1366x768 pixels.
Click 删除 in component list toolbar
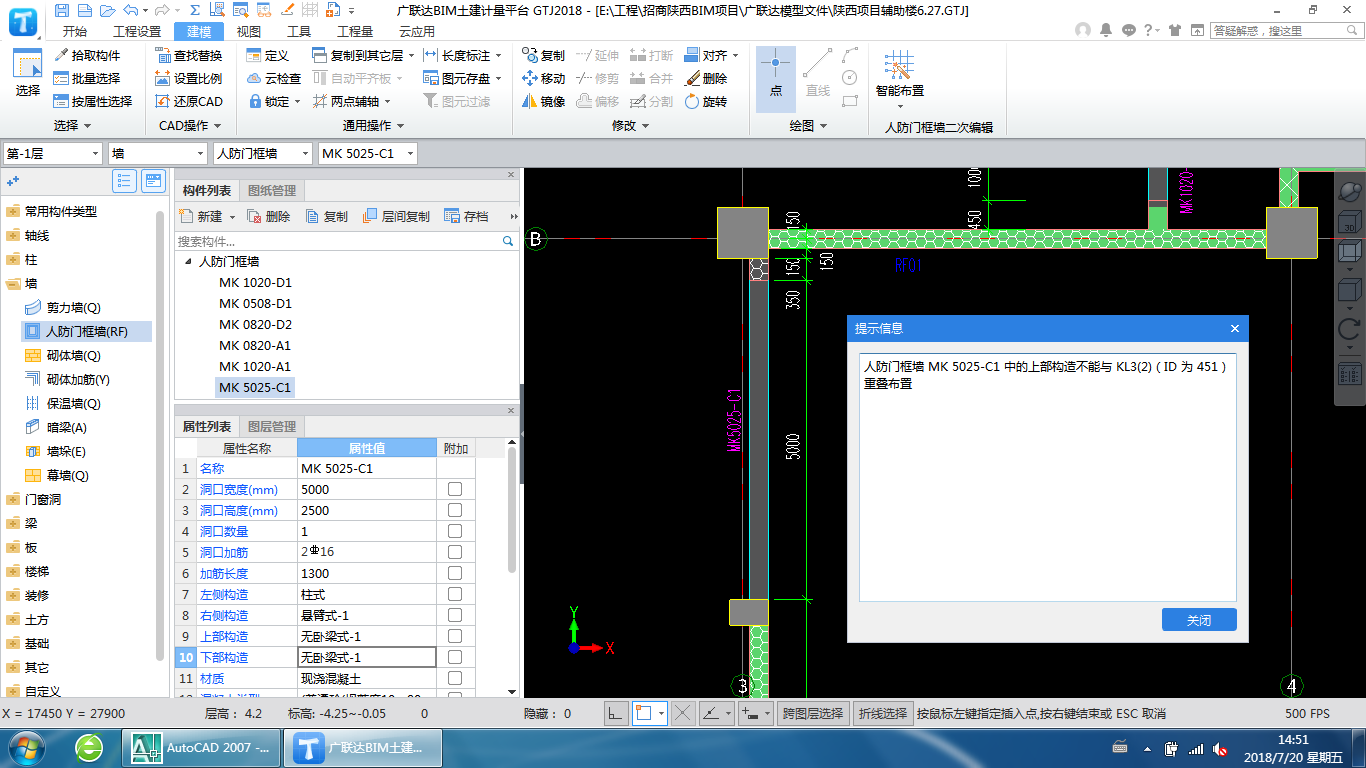tap(269, 216)
